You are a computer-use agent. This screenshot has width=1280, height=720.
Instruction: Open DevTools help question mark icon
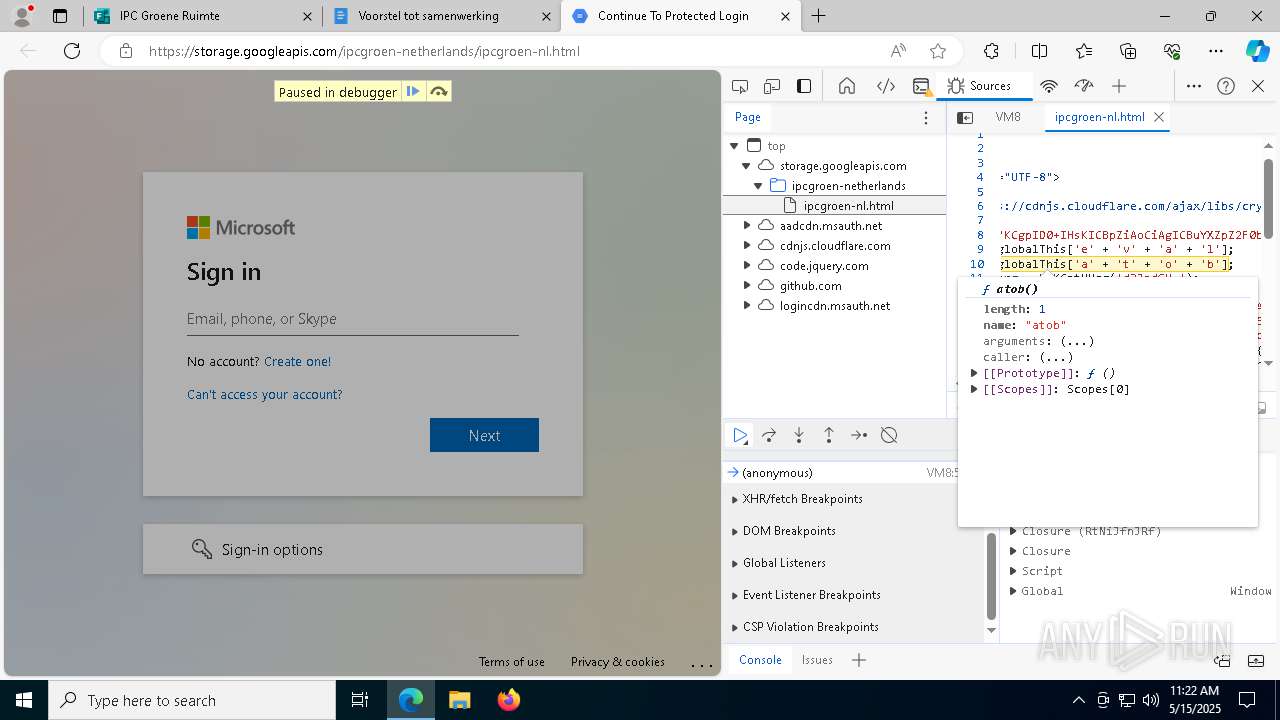tap(1226, 86)
